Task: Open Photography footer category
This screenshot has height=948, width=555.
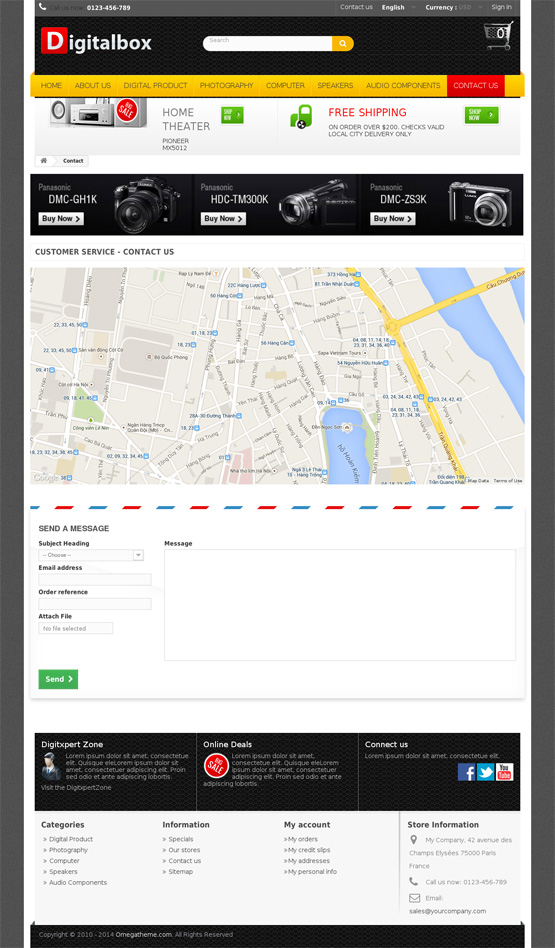Action: 68,850
